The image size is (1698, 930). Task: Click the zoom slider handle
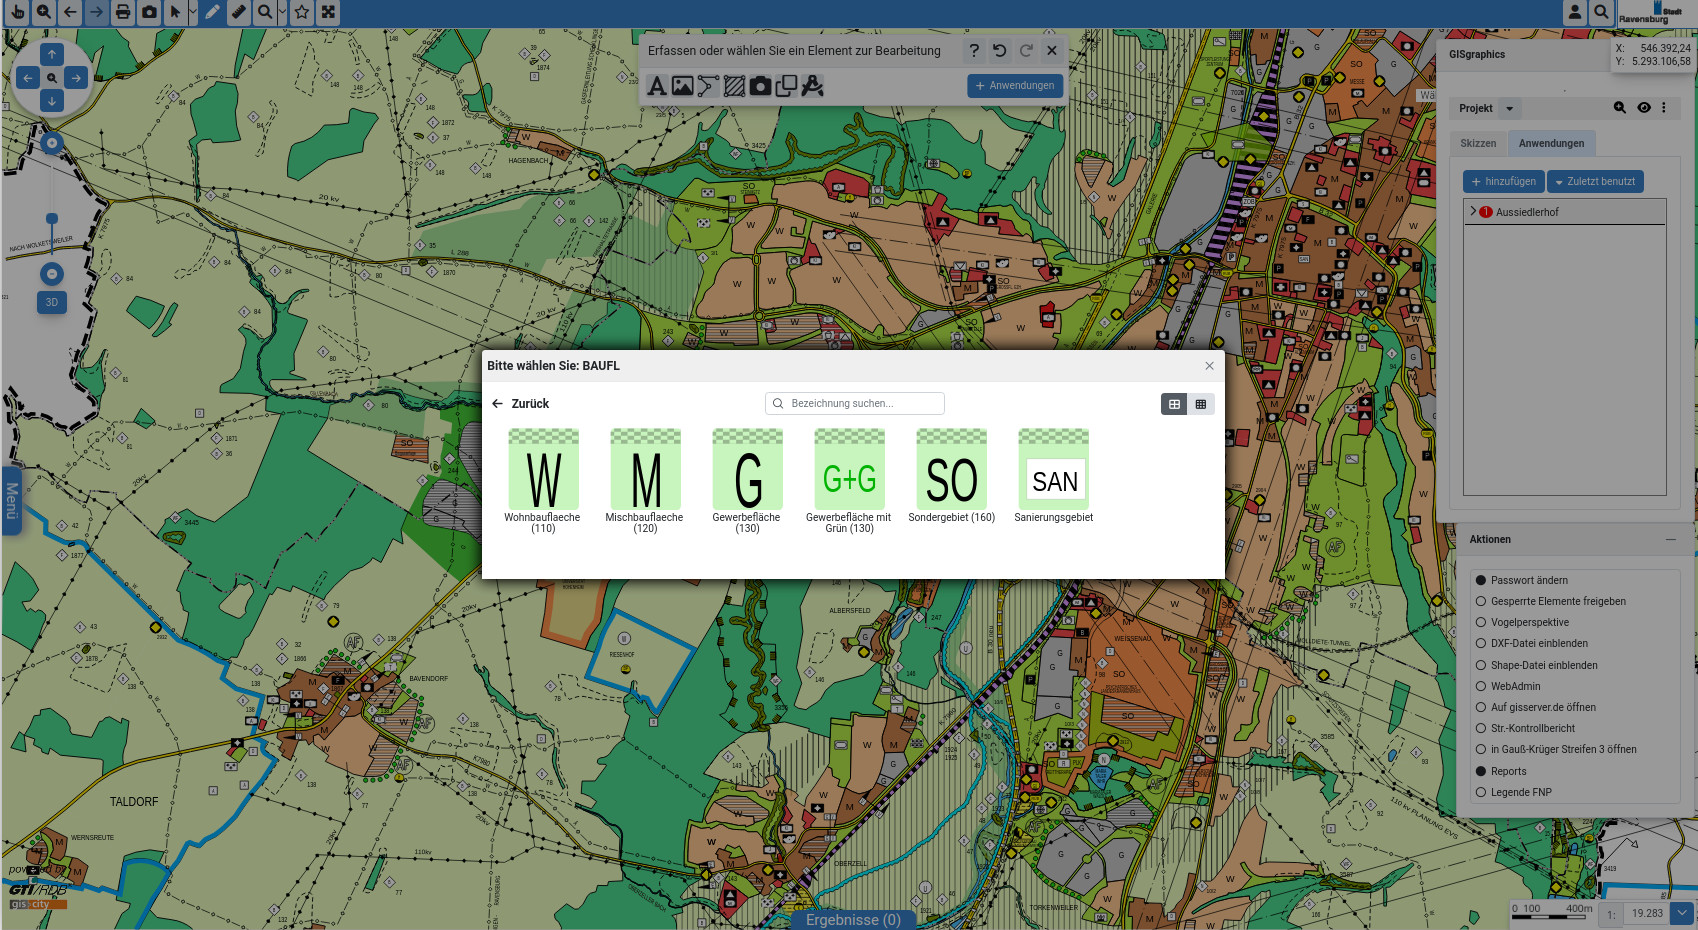(52, 218)
